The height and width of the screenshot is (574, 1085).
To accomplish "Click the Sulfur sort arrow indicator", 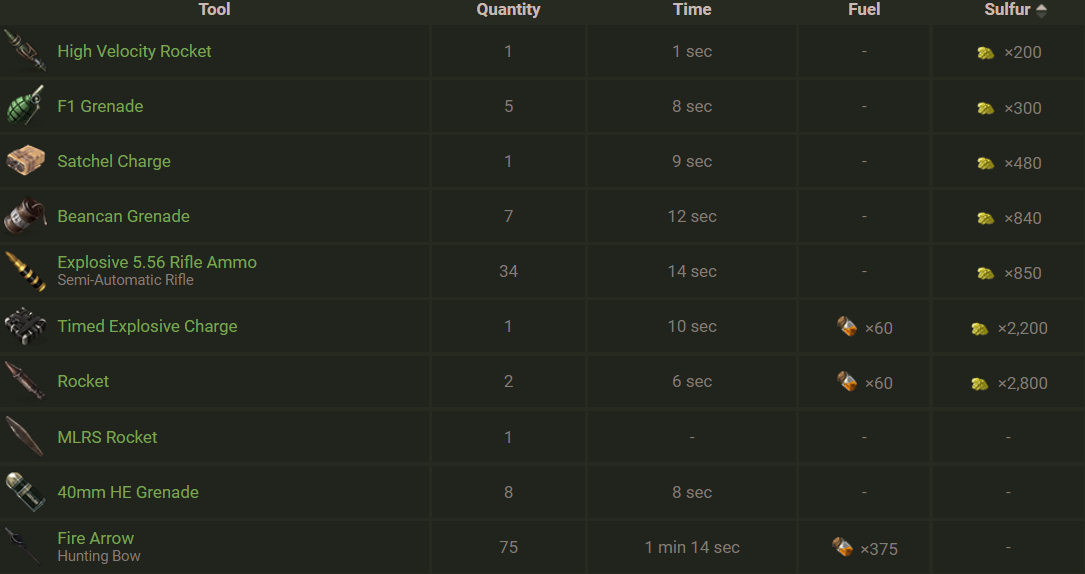I will click(1042, 10).
